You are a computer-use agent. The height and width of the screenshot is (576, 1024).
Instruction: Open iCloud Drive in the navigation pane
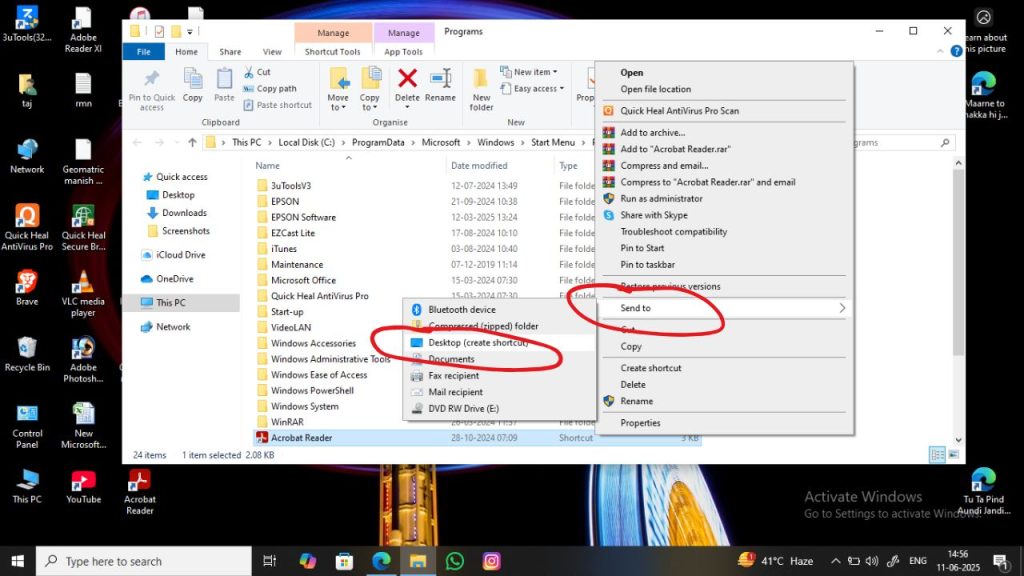pos(180,255)
